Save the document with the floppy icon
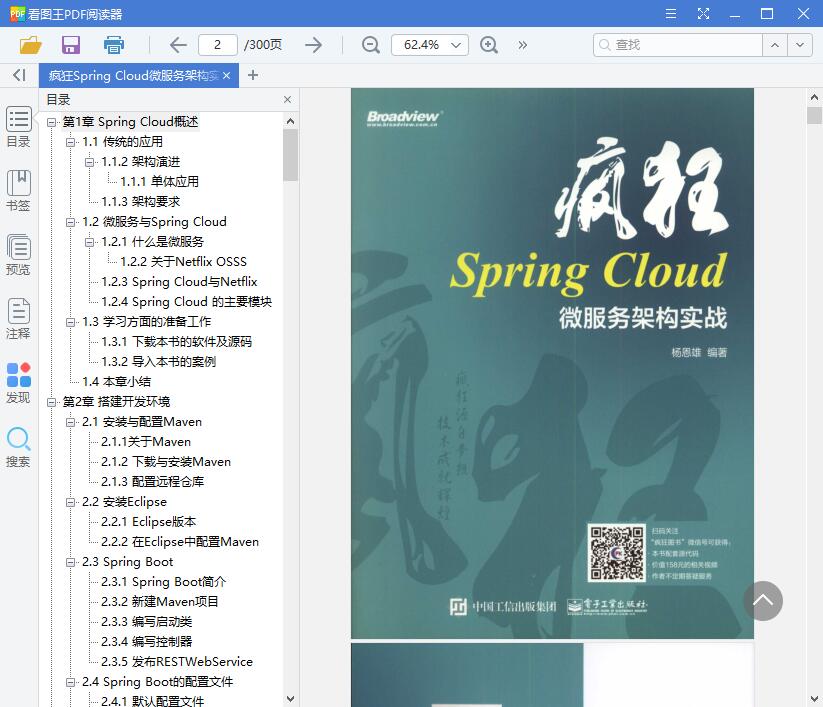The image size is (823, 707). coord(71,45)
